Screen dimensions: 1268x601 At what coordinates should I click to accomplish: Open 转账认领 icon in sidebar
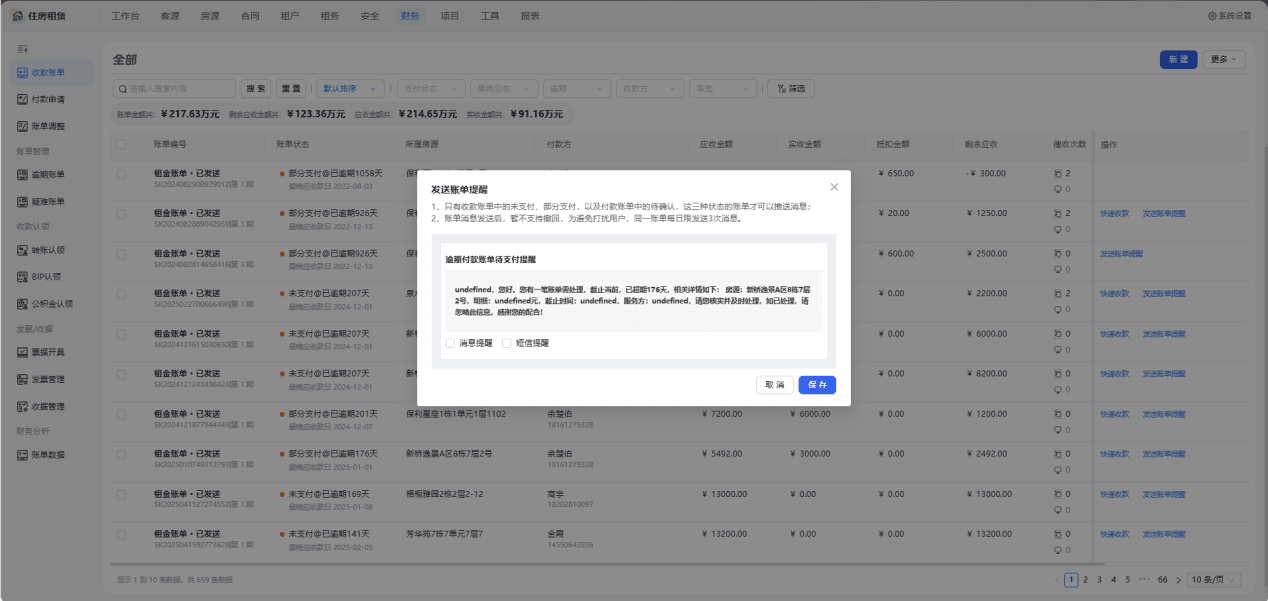tap(22, 249)
